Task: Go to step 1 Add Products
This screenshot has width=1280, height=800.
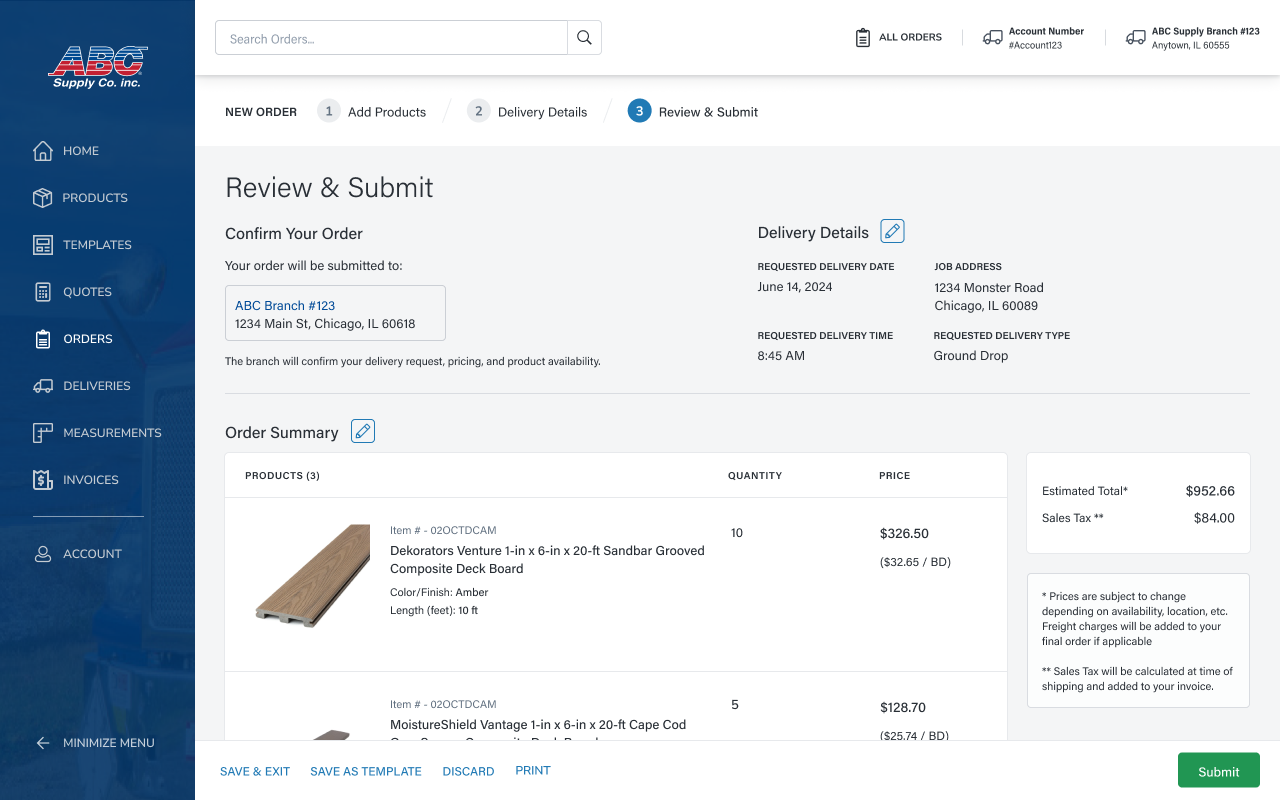Action: pyautogui.click(x=372, y=112)
